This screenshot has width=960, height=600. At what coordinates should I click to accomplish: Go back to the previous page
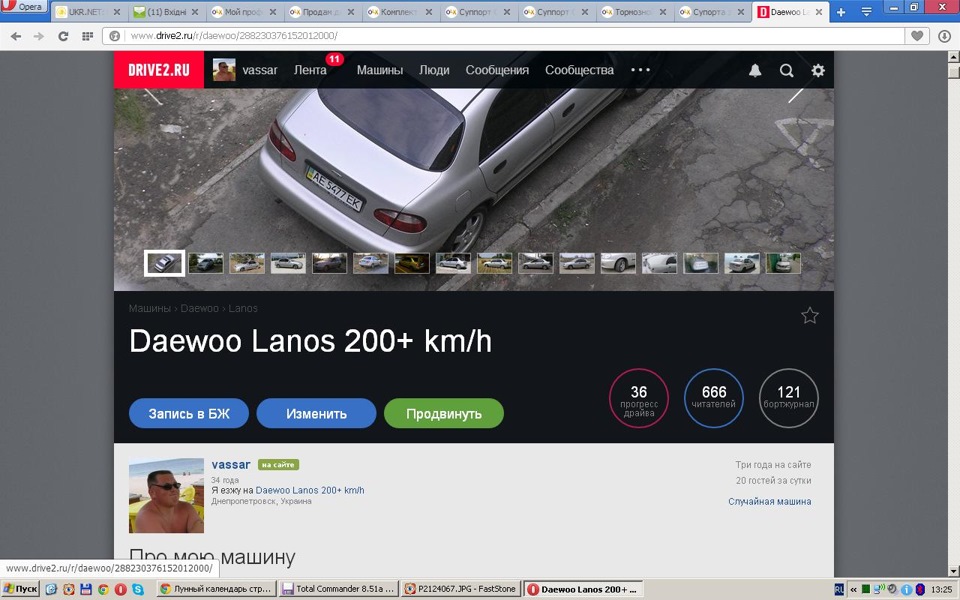click(16, 36)
